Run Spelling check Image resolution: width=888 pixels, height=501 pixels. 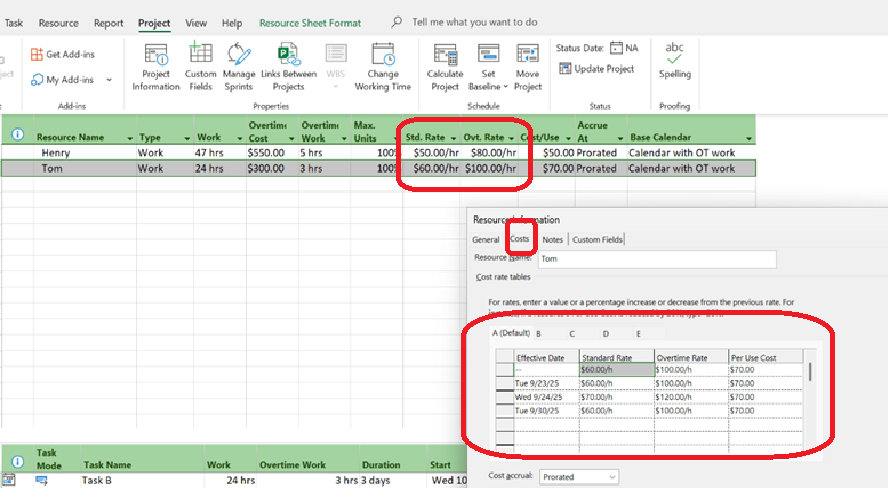point(674,61)
